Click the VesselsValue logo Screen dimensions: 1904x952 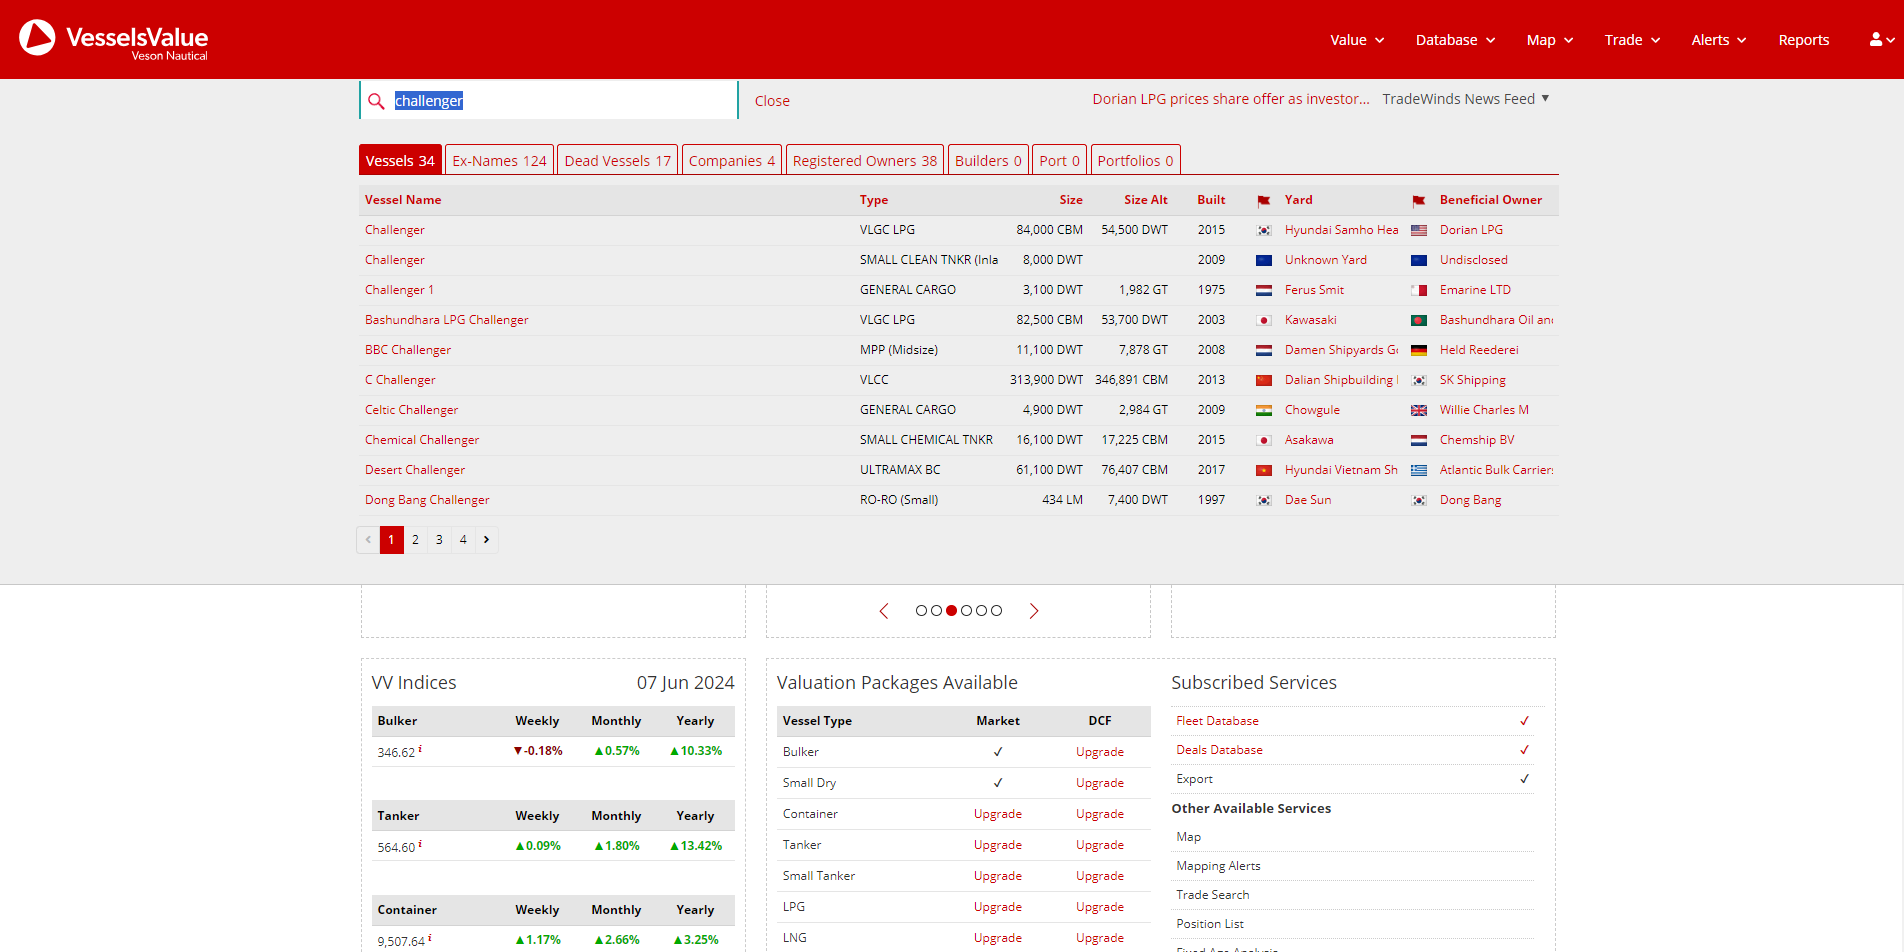113,39
